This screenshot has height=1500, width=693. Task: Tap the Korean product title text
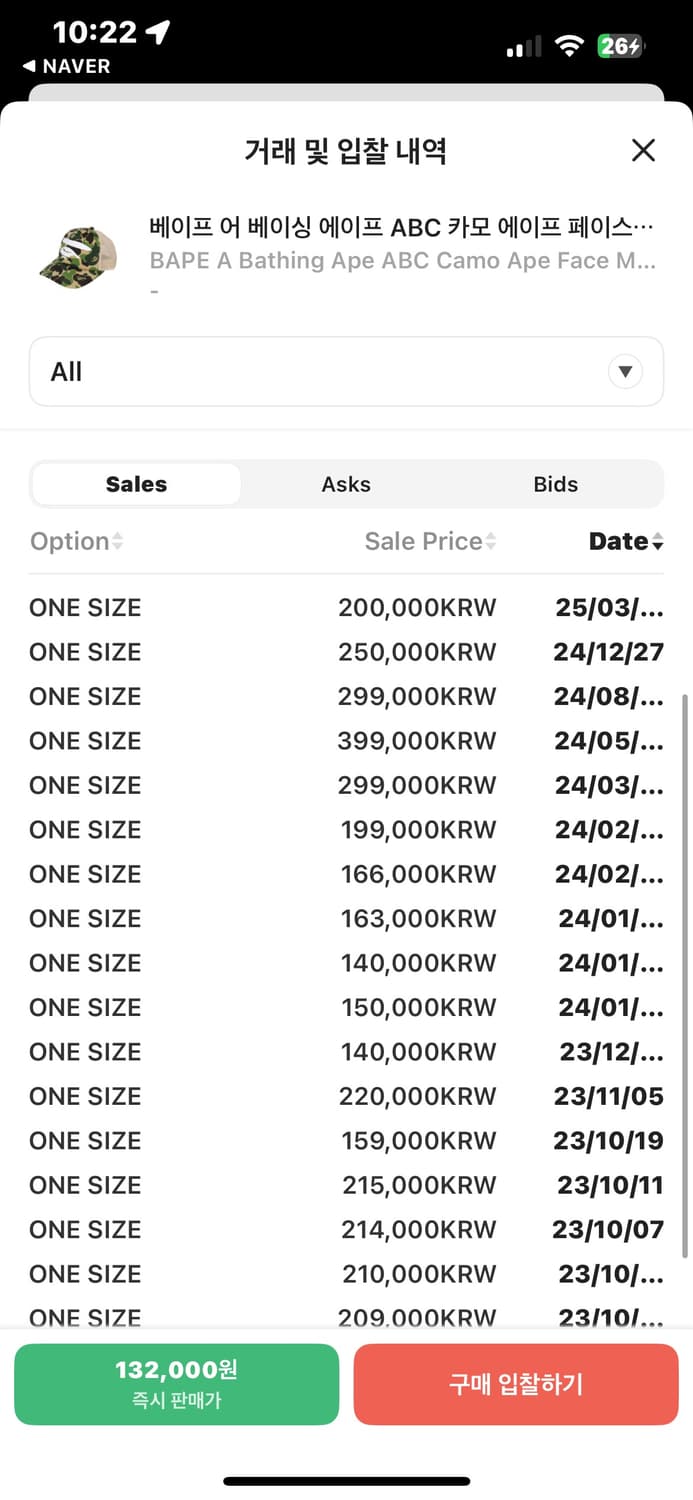point(401,227)
